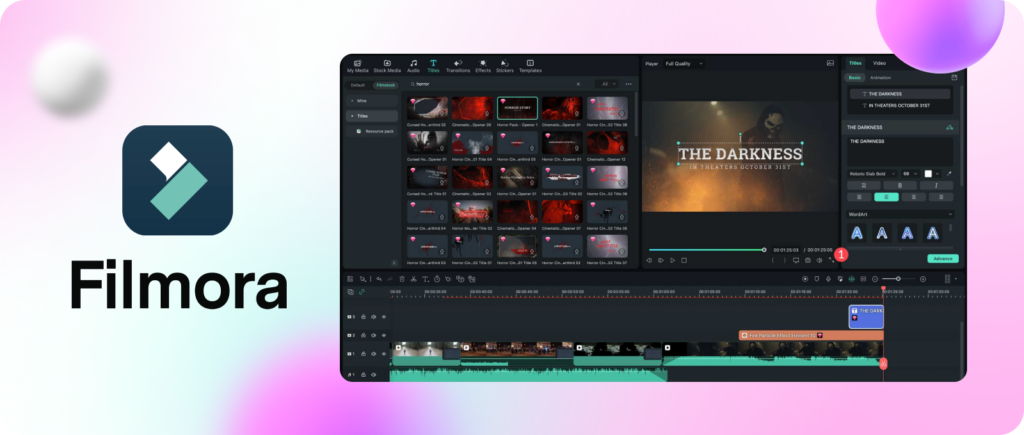Open the Stickers panel

[505, 65]
